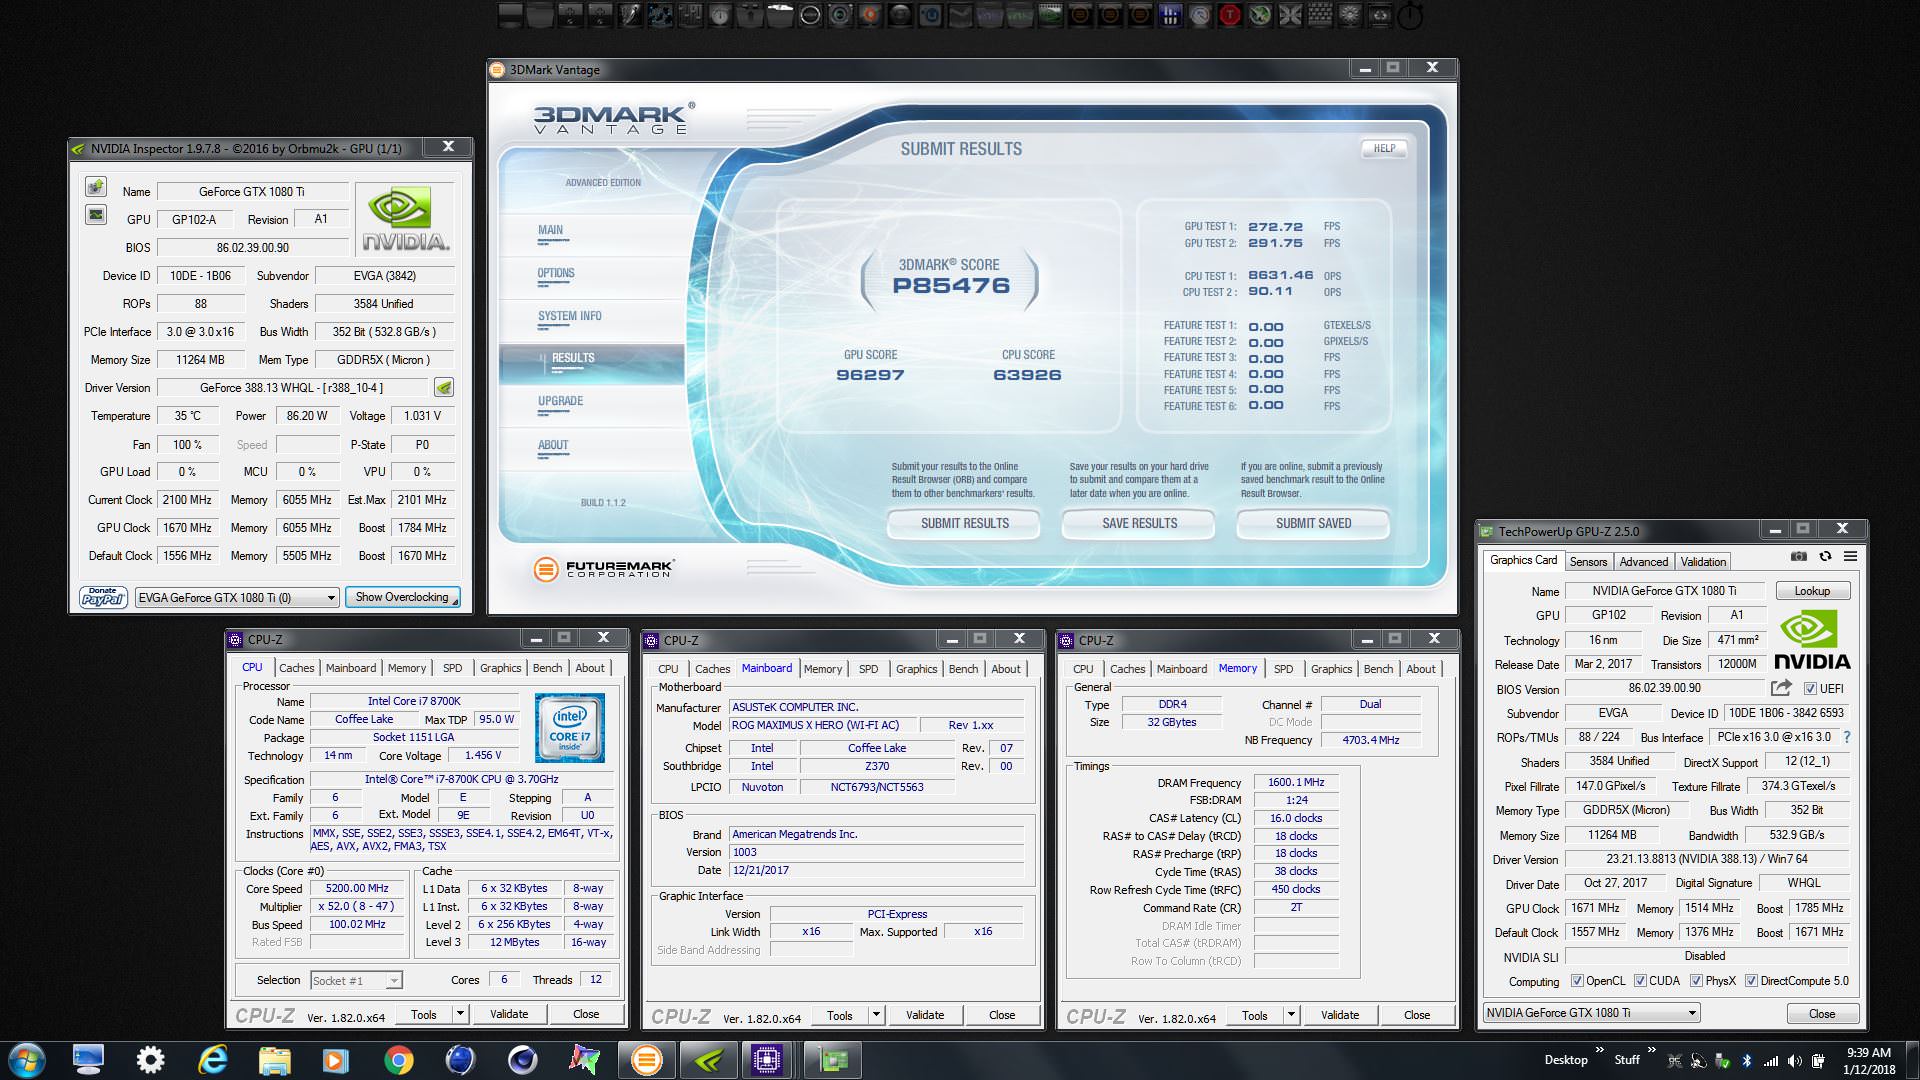1920x1080 pixels.
Task: Open driver profile settings icon in Inspector
Action: [x=444, y=388]
